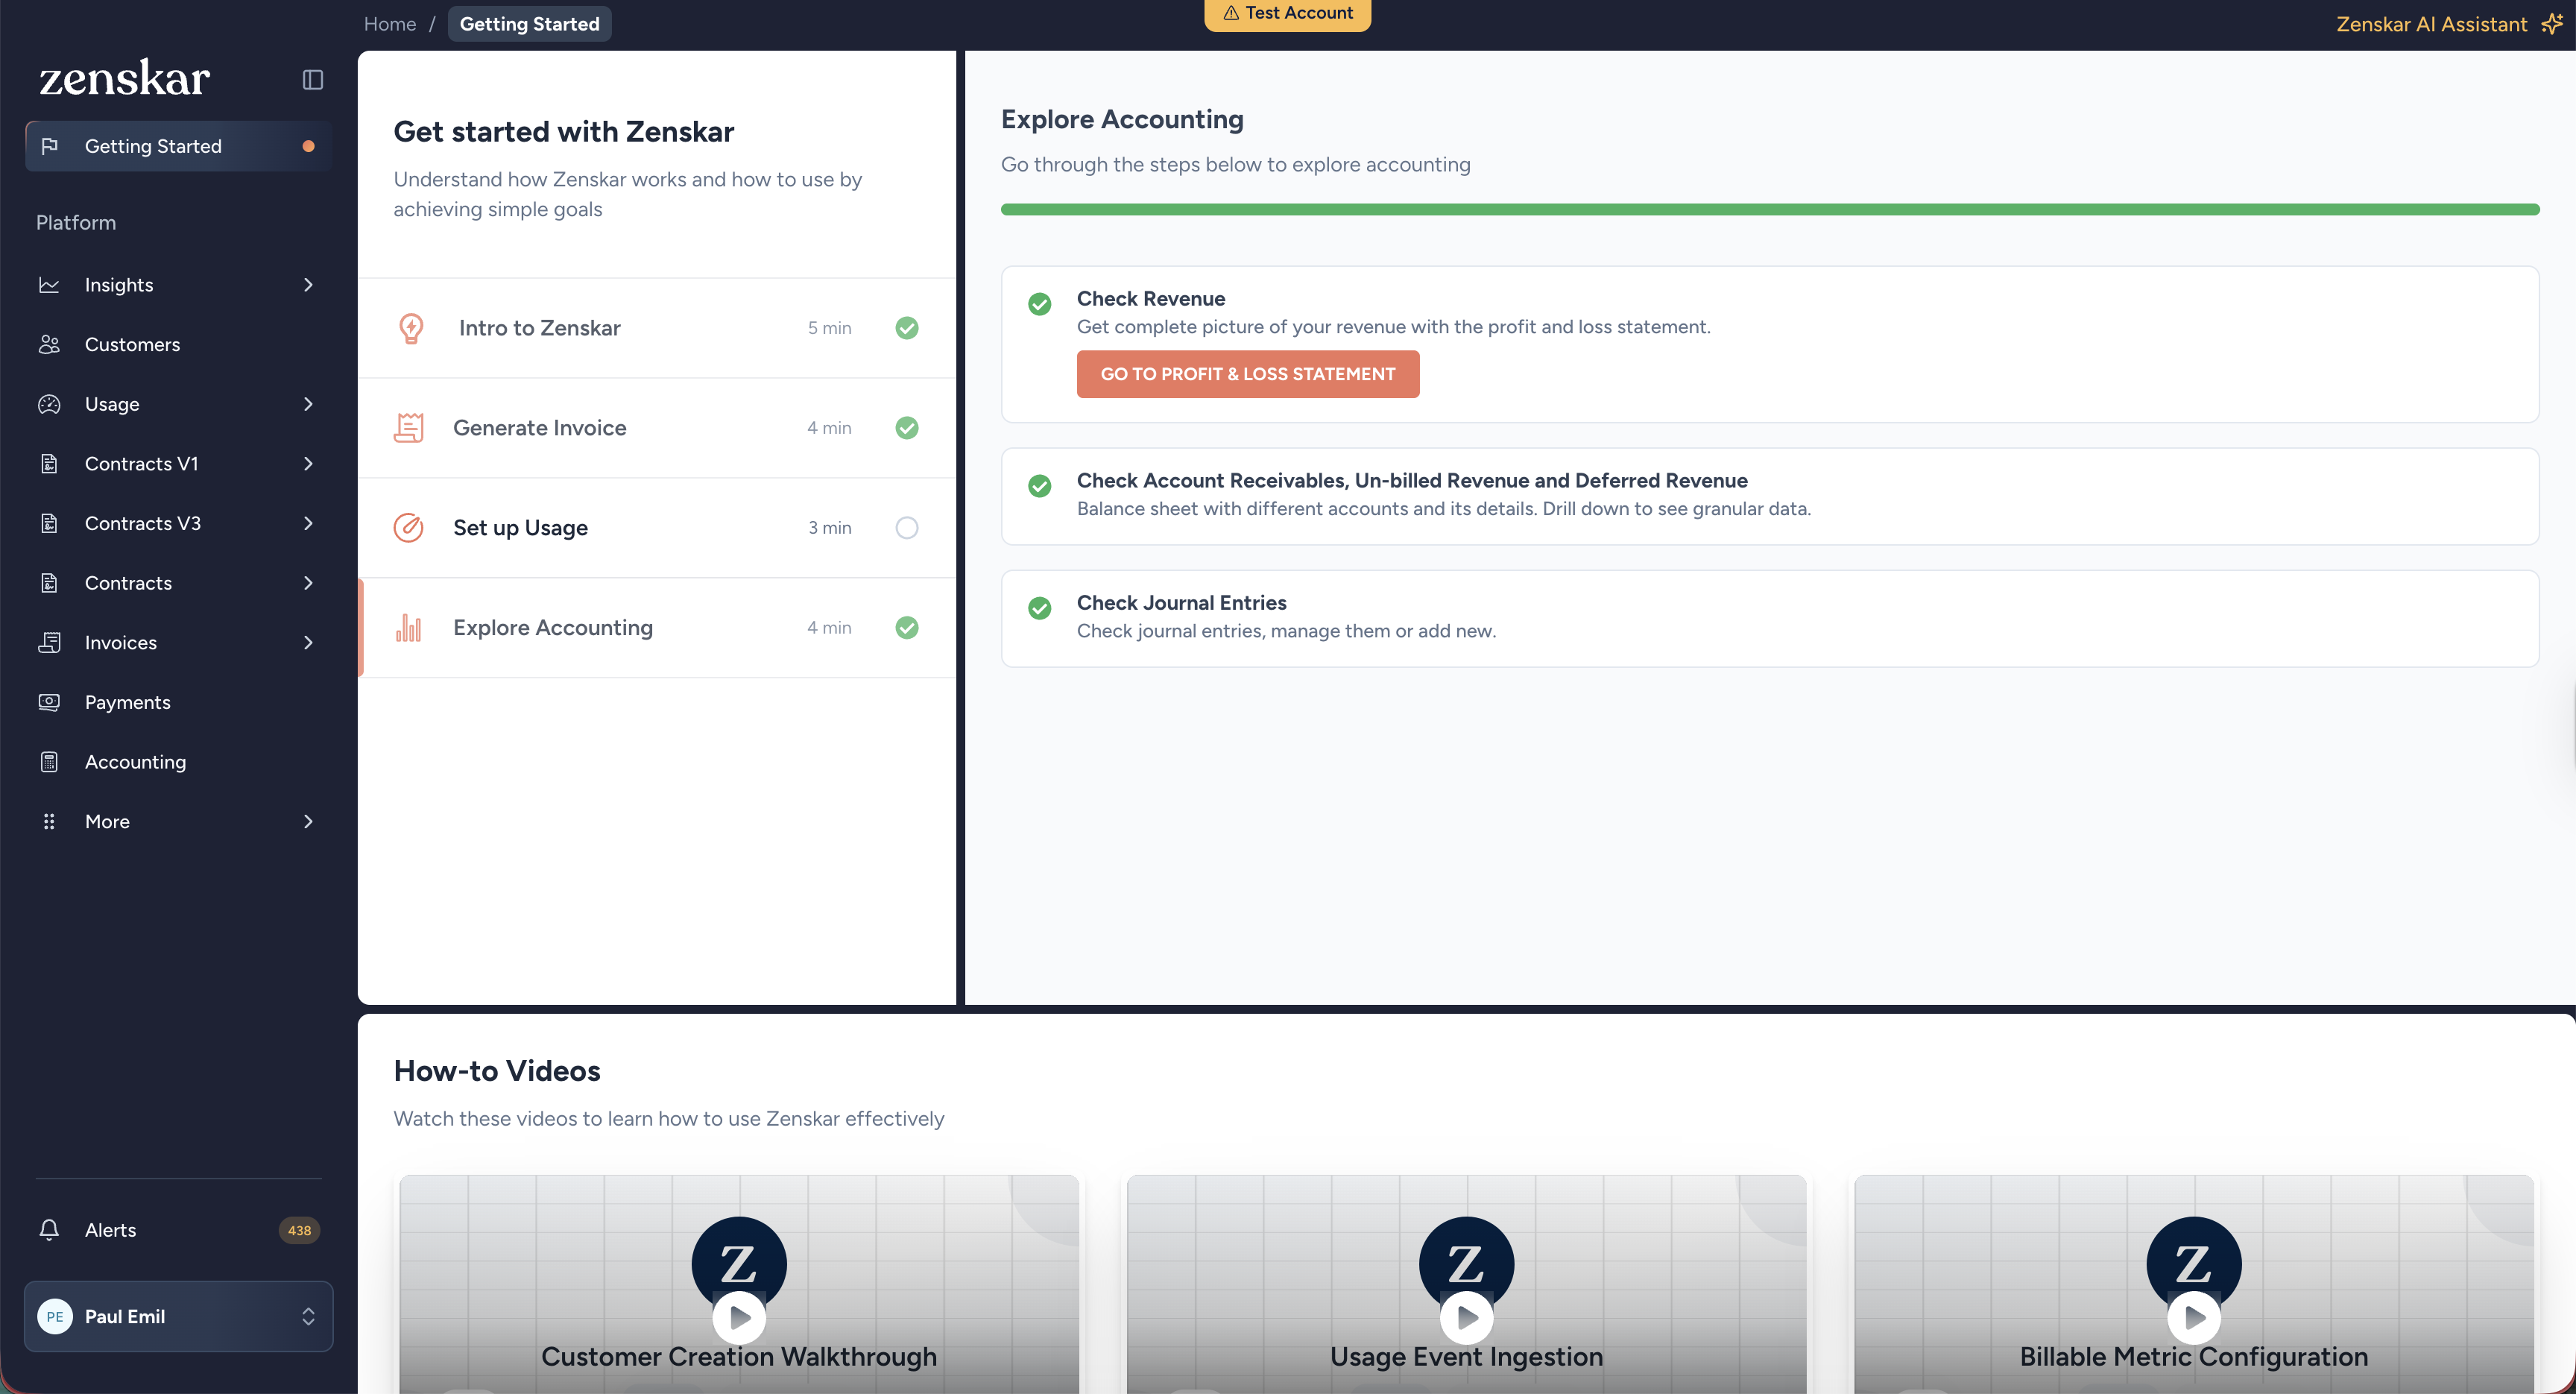This screenshot has height=1394, width=2576.
Task: Expand the Insights submenu chevron
Action: pos(308,285)
